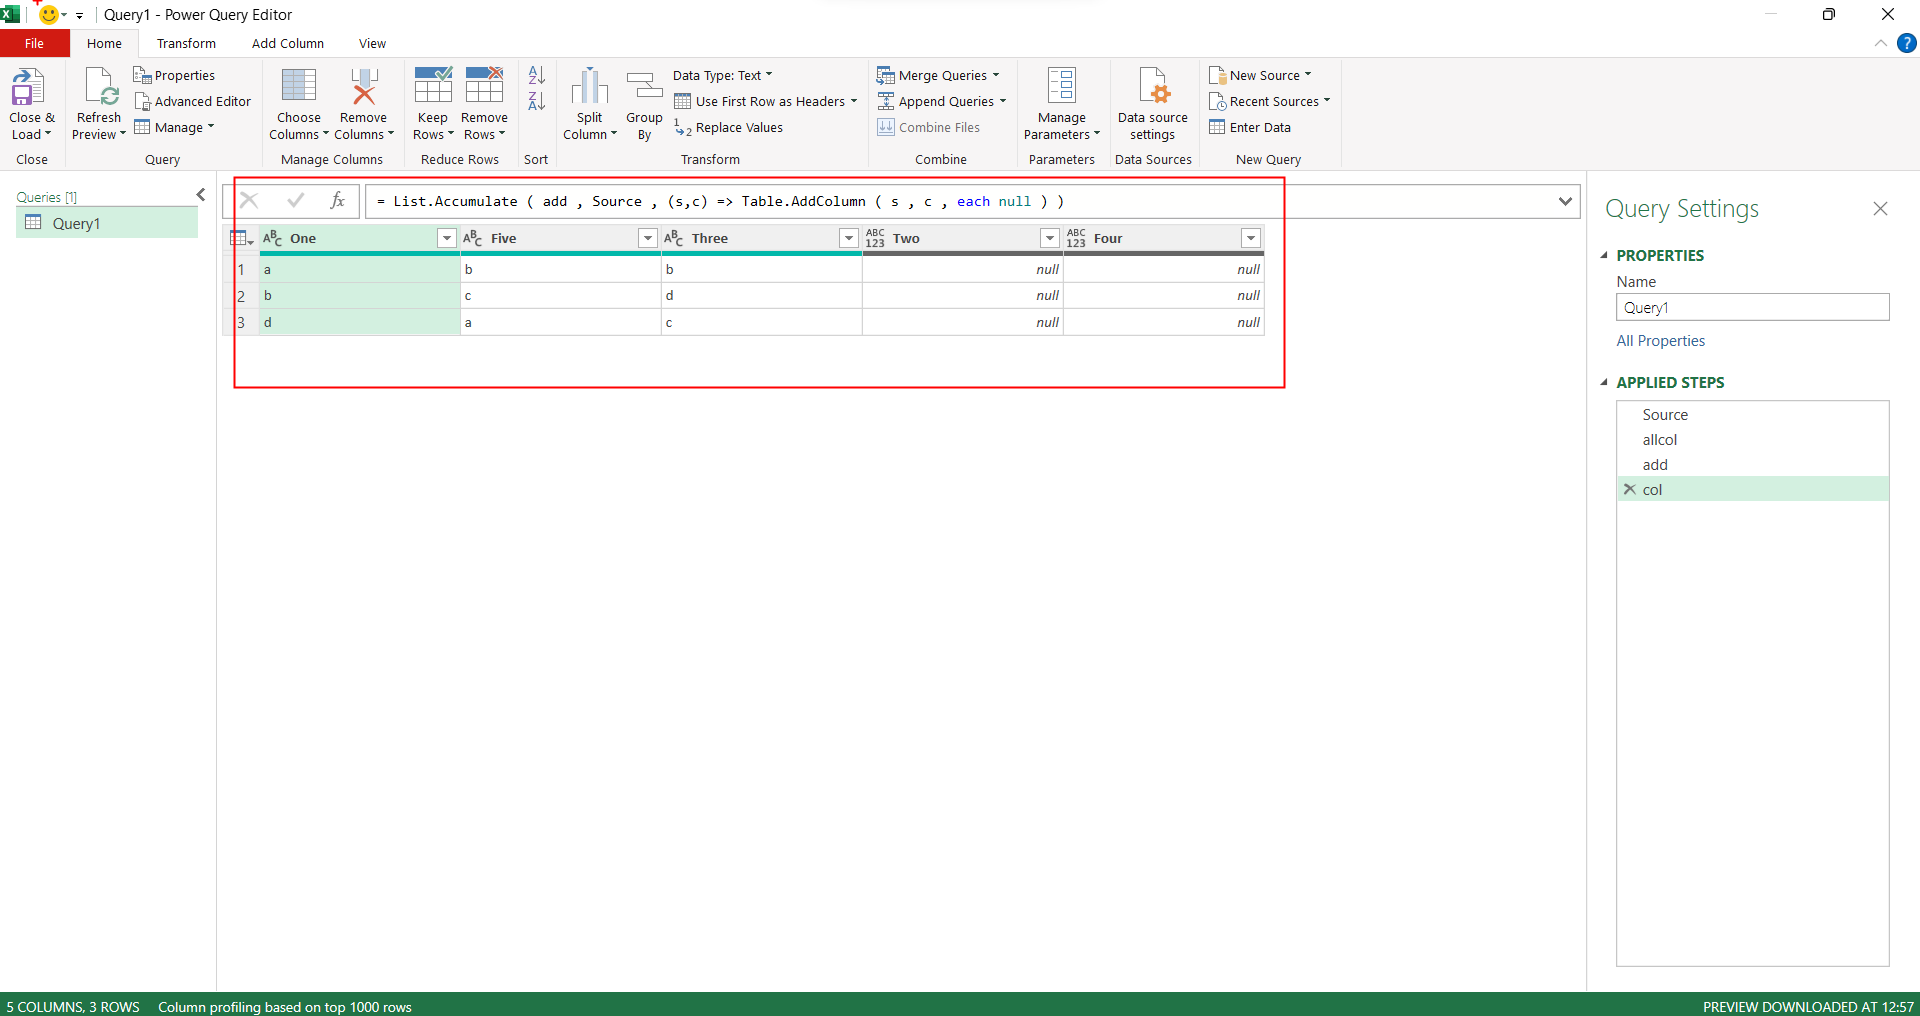Click the Keep Rows icon
Image resolution: width=1920 pixels, height=1016 pixels.
point(433,85)
